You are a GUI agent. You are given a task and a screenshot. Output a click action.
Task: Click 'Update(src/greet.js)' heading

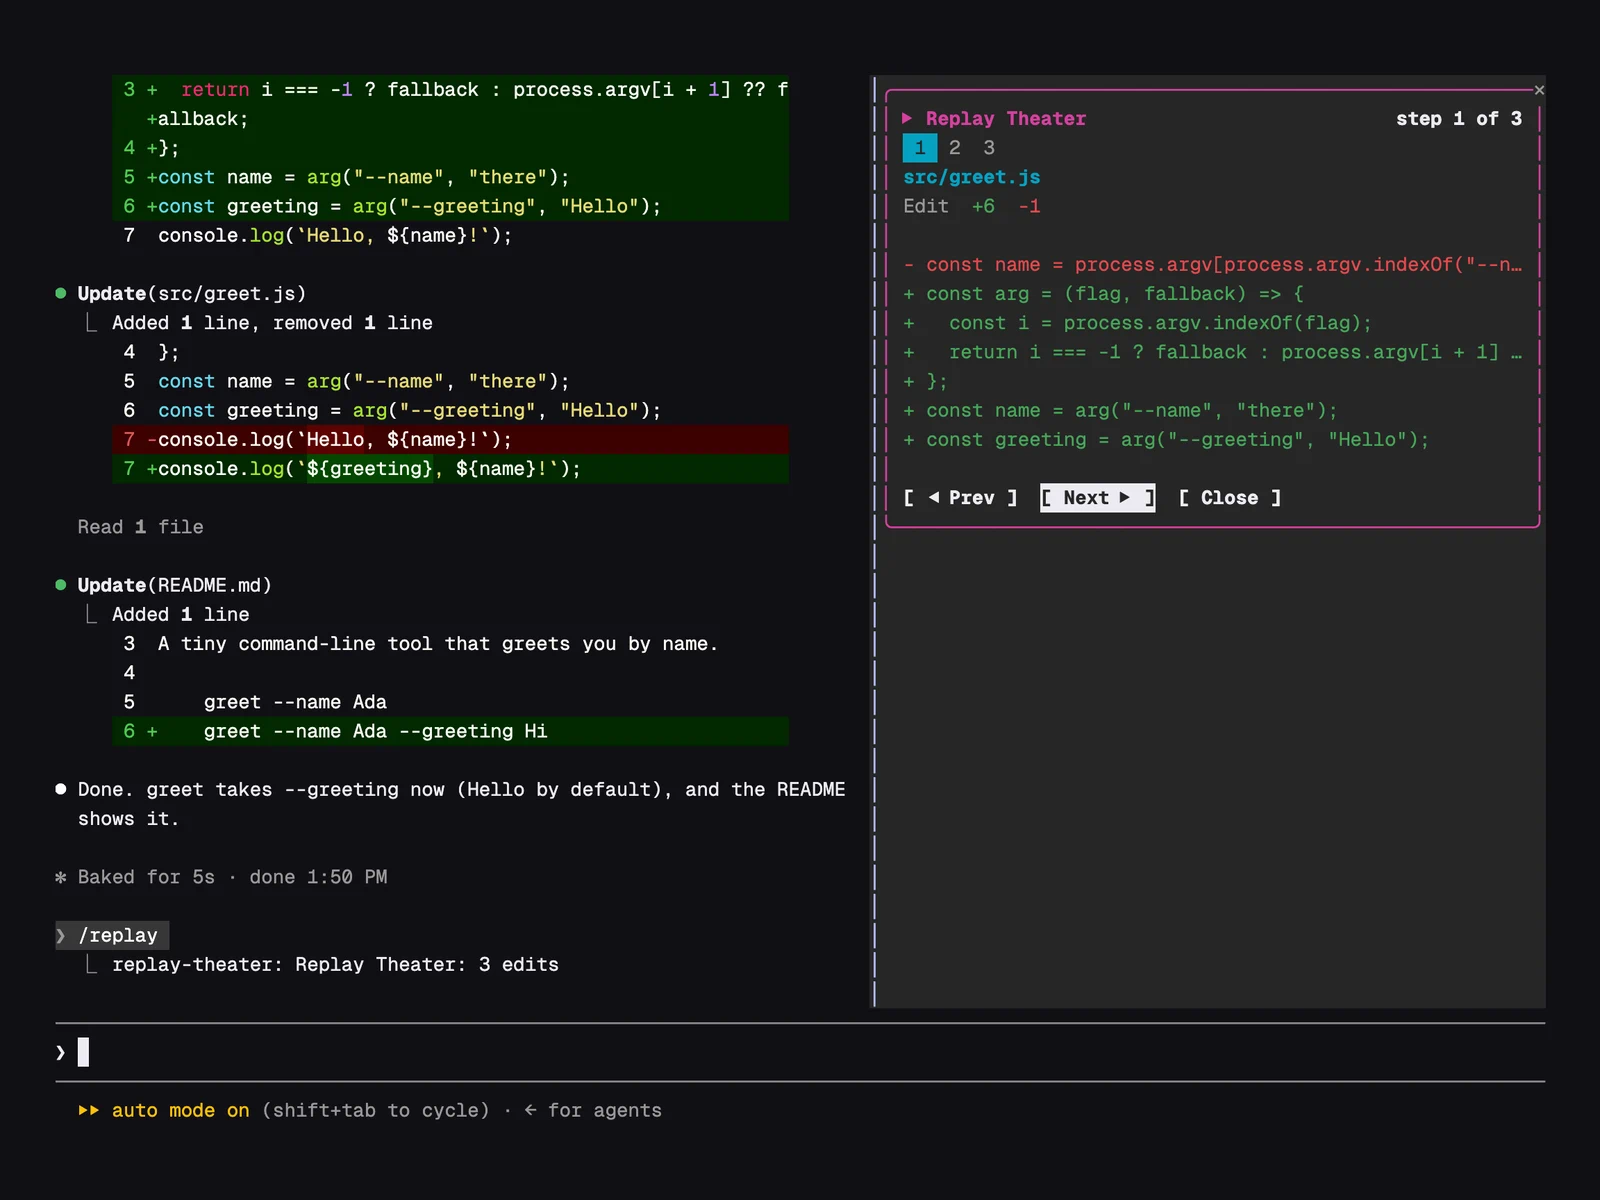point(192,293)
